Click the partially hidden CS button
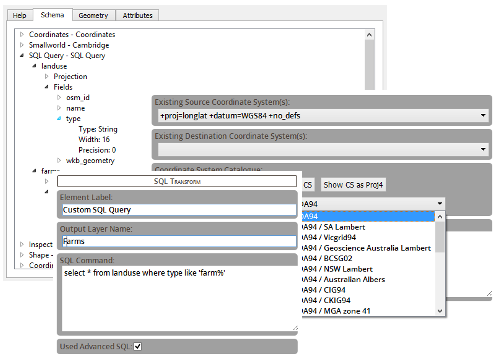 [307, 185]
